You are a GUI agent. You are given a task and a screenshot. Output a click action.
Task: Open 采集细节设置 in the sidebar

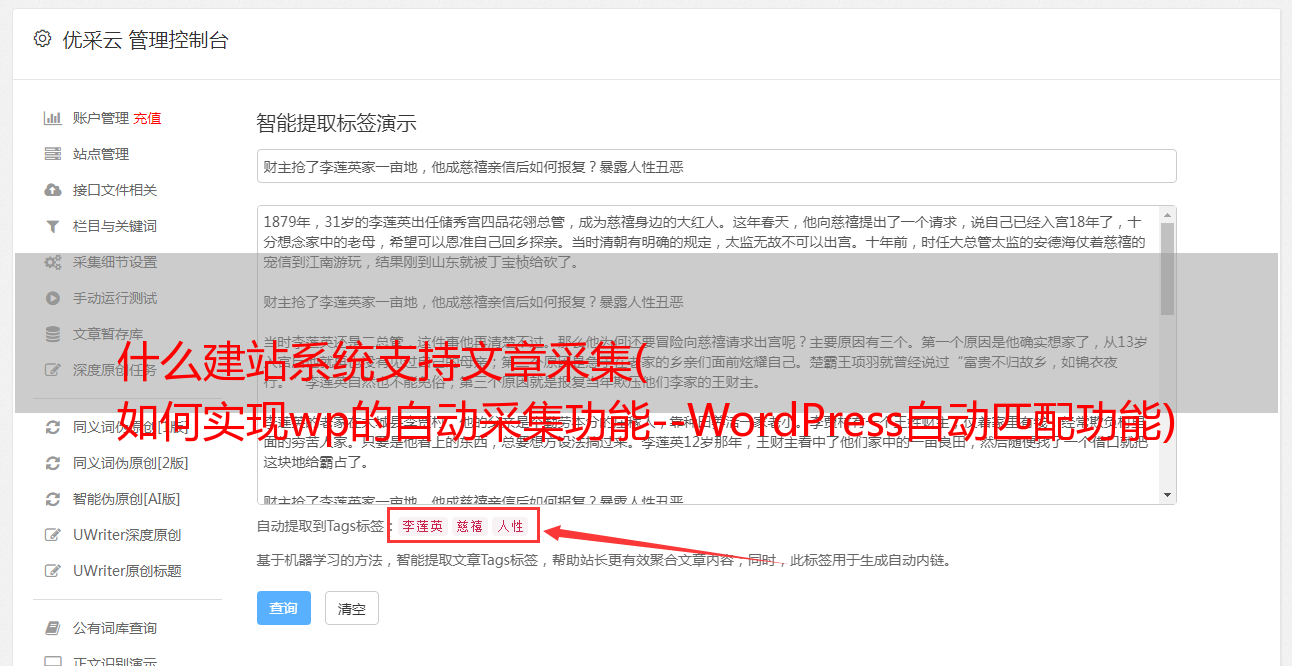pos(115,262)
